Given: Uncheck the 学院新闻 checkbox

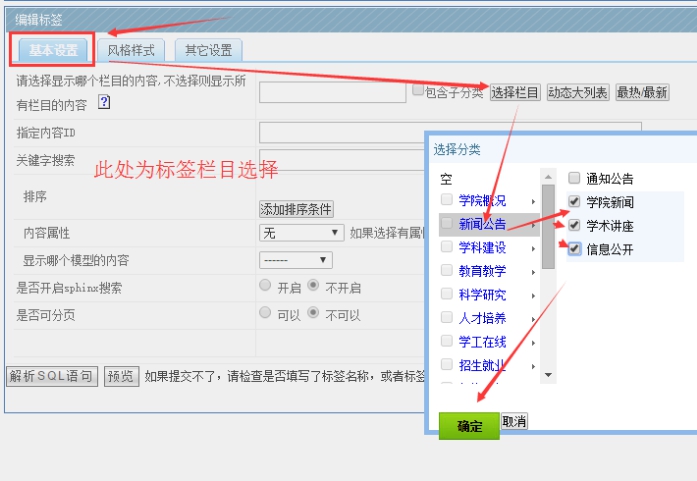Looking at the screenshot, I should [x=574, y=202].
